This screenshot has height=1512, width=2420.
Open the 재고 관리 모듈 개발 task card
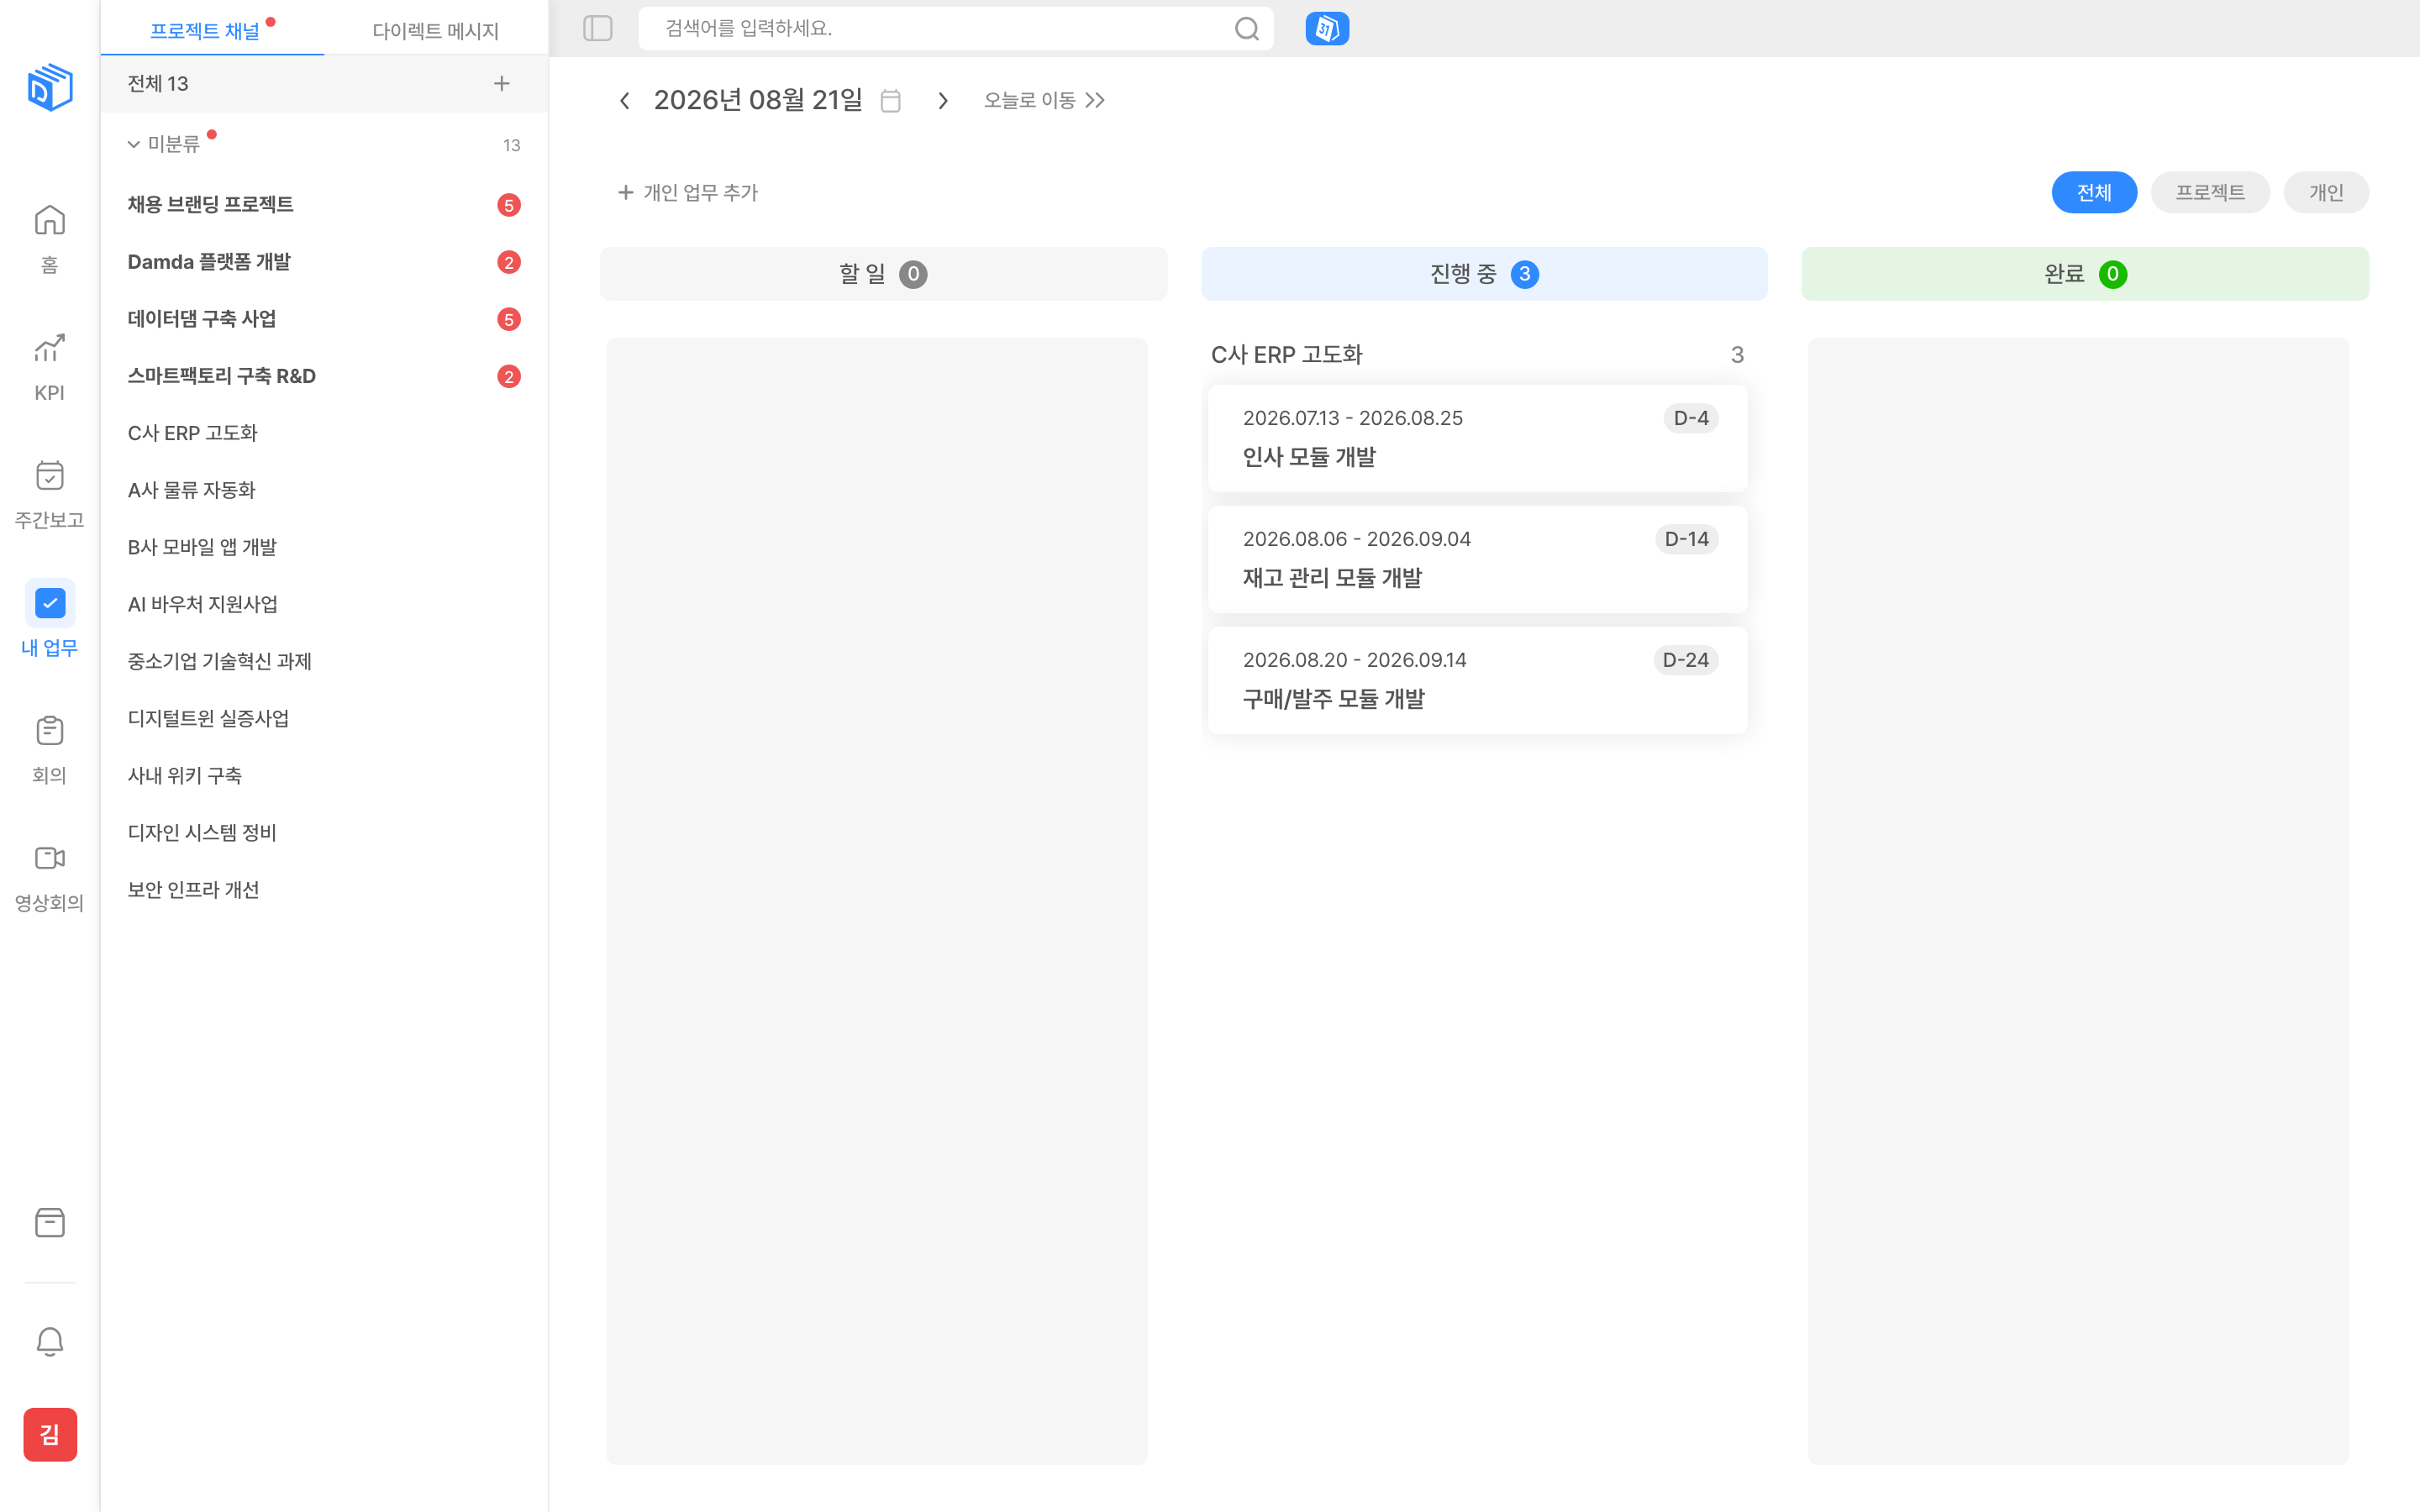coord(1477,559)
